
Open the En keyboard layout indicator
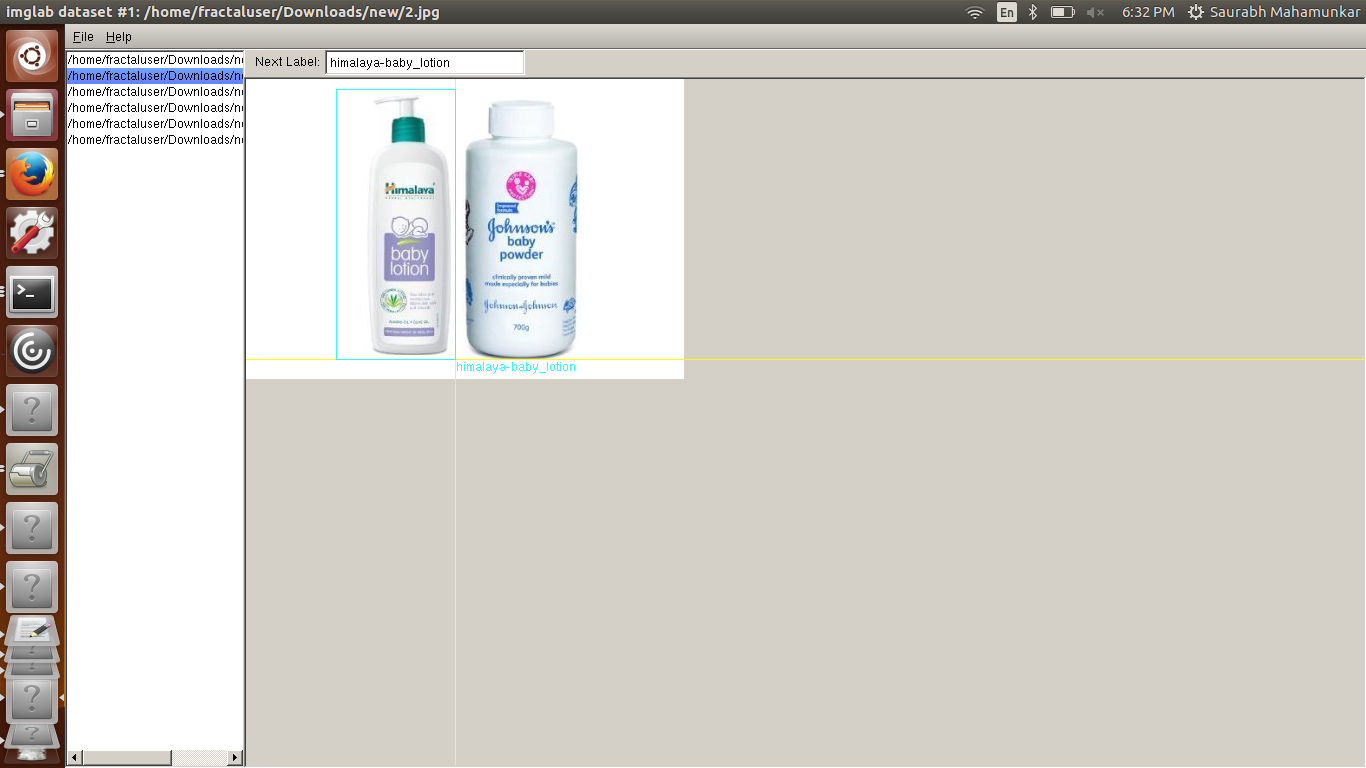(1007, 12)
